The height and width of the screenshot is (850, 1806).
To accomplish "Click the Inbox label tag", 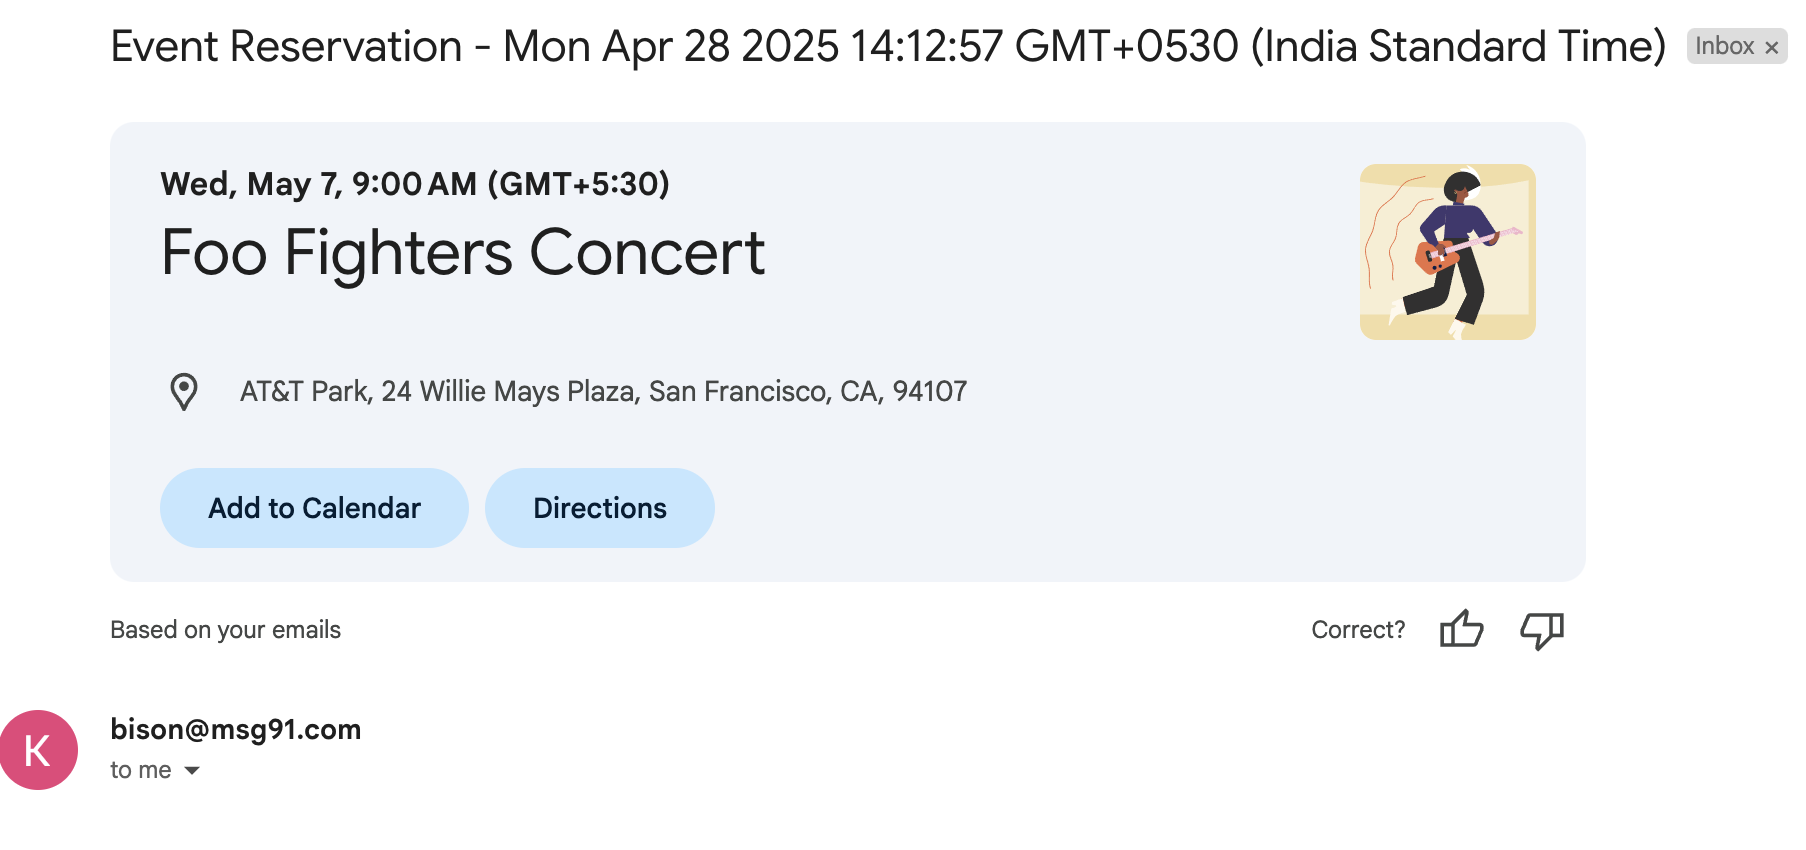I will click(x=1724, y=46).
